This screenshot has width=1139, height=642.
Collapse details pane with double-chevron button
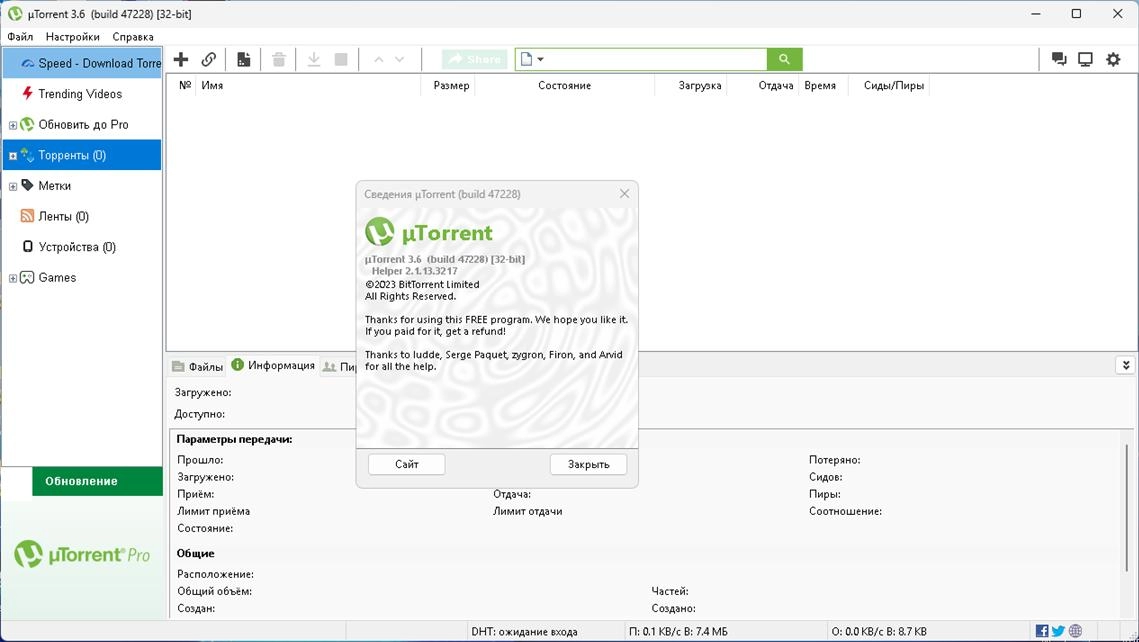coord(1125,365)
